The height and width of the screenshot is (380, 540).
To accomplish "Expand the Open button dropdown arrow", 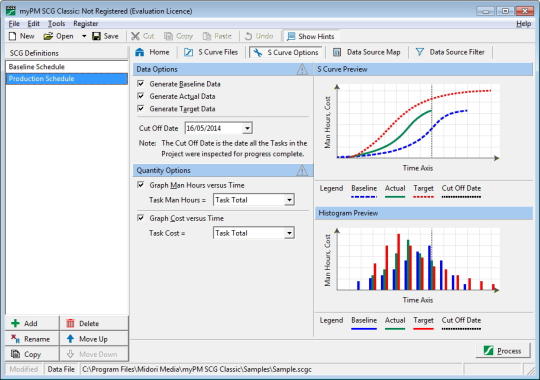I will [x=84, y=36].
